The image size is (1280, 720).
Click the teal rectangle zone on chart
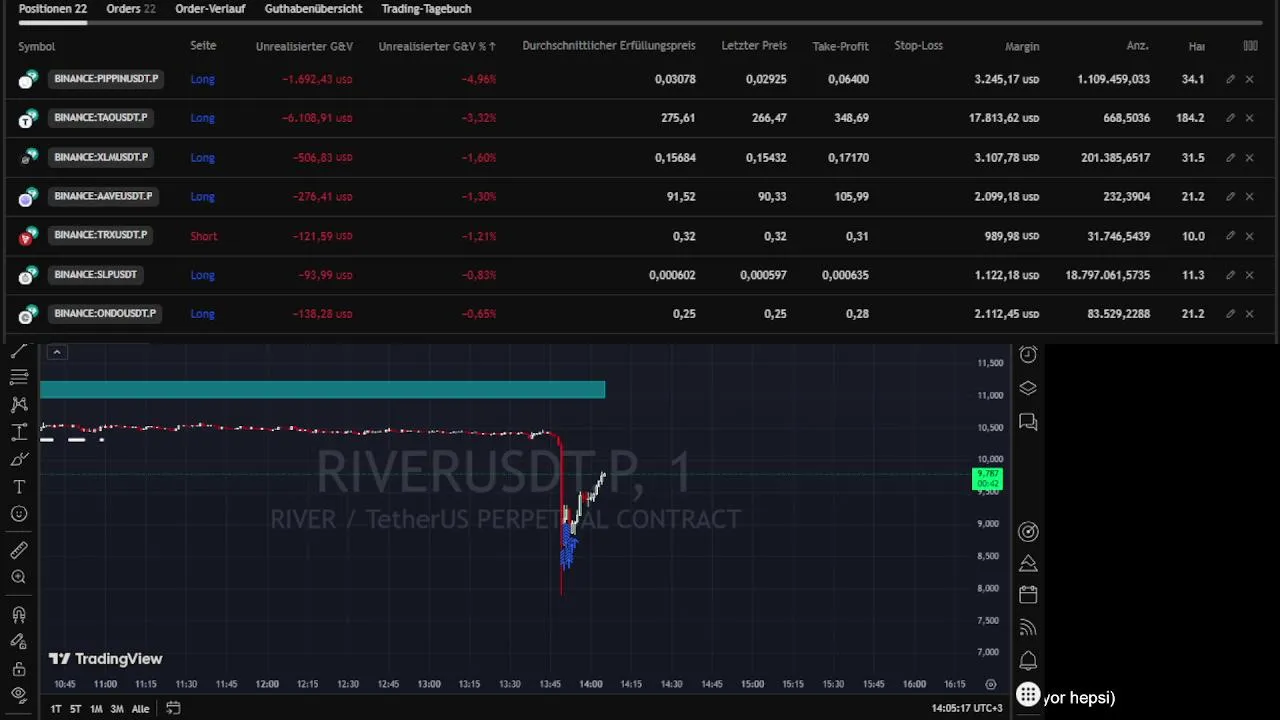point(322,390)
